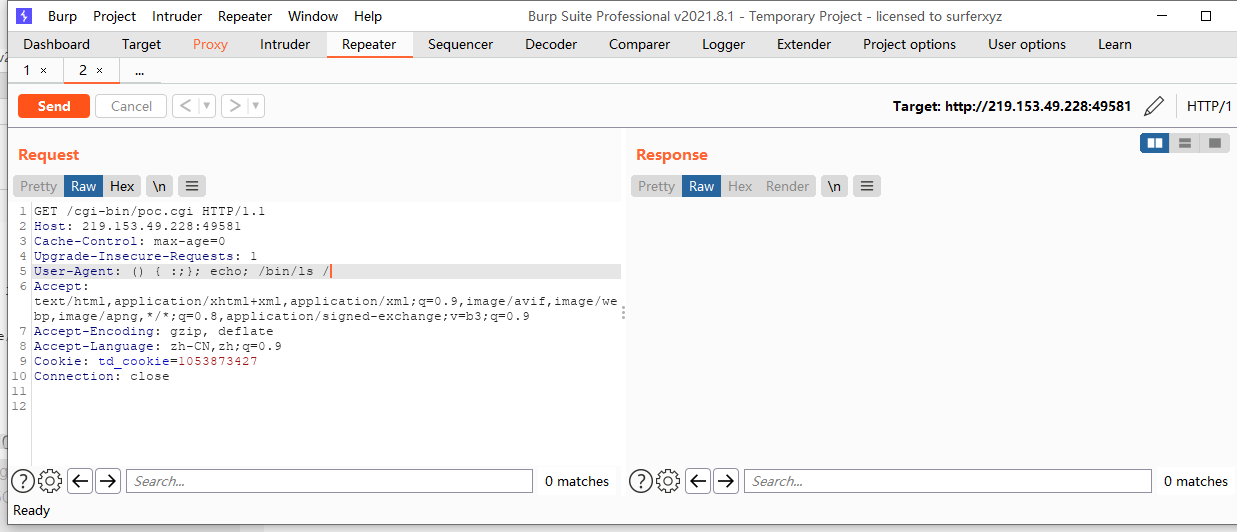Switch to the Sequencer tab
This screenshot has height=532, width=1237.
point(461,44)
